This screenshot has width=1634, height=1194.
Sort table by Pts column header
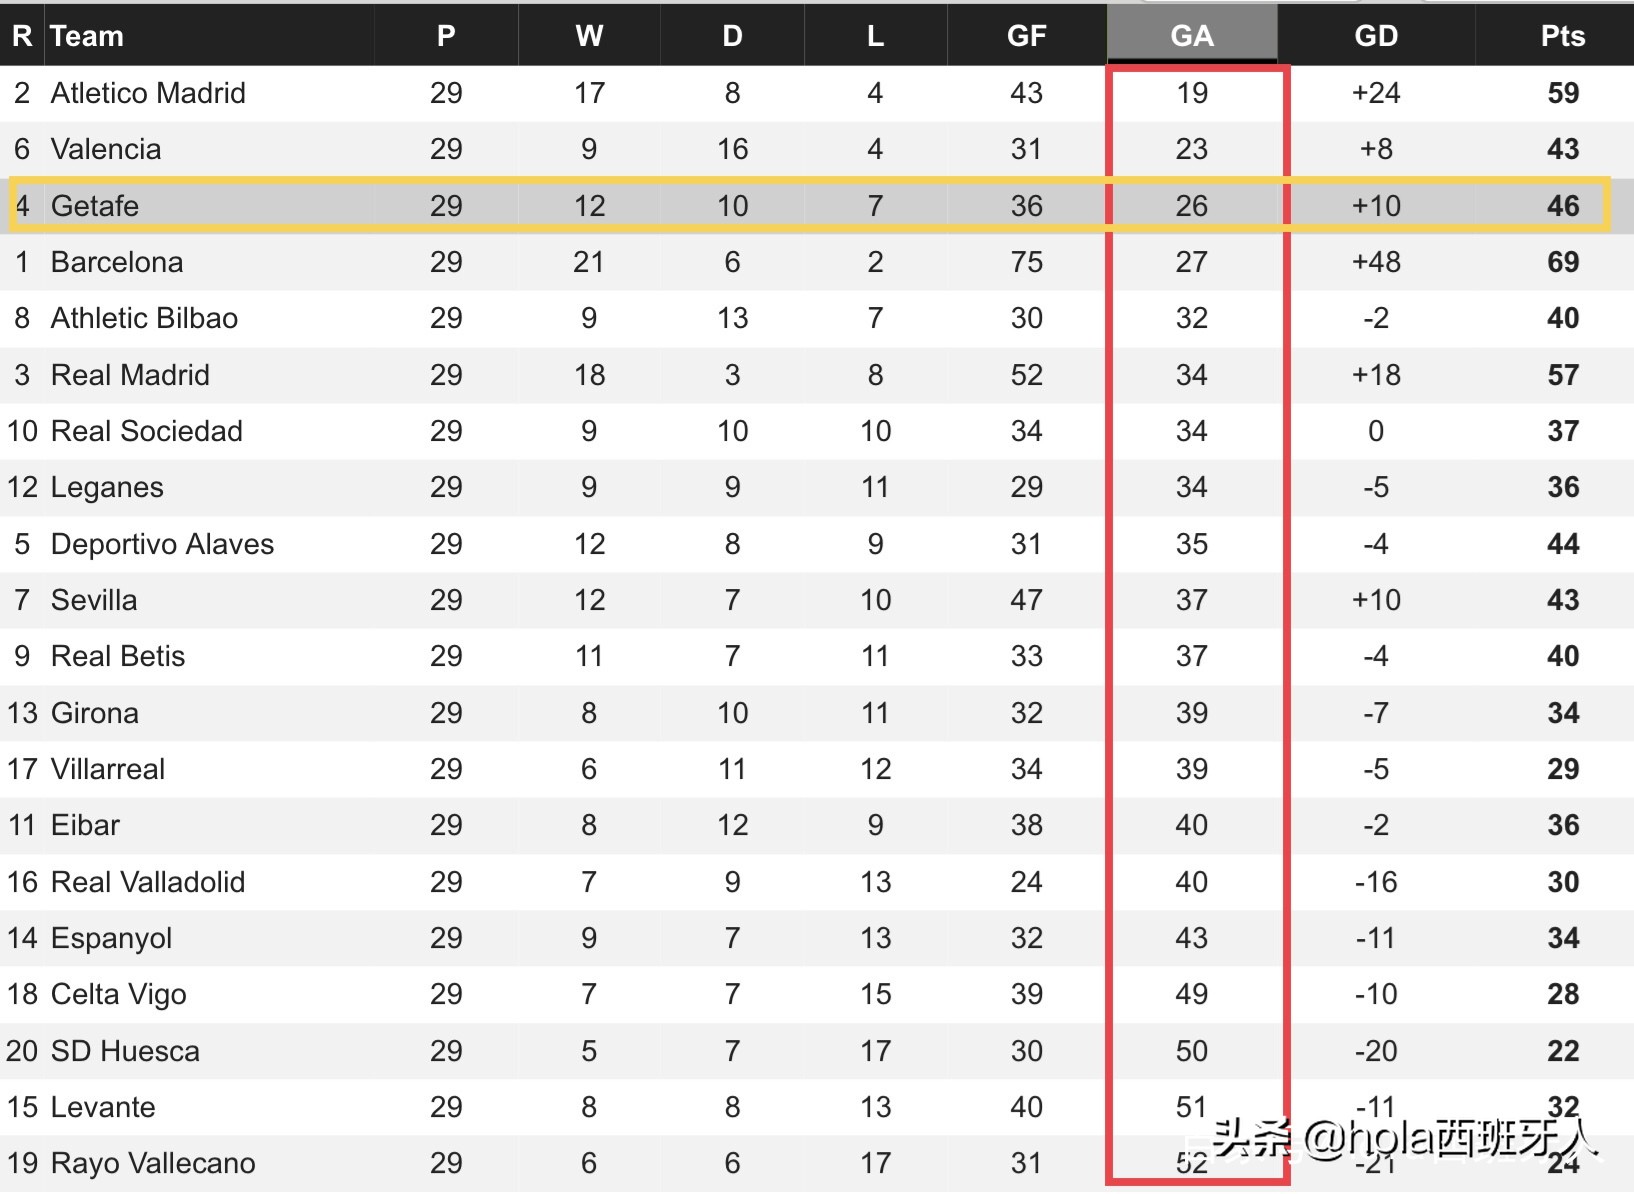[1562, 36]
